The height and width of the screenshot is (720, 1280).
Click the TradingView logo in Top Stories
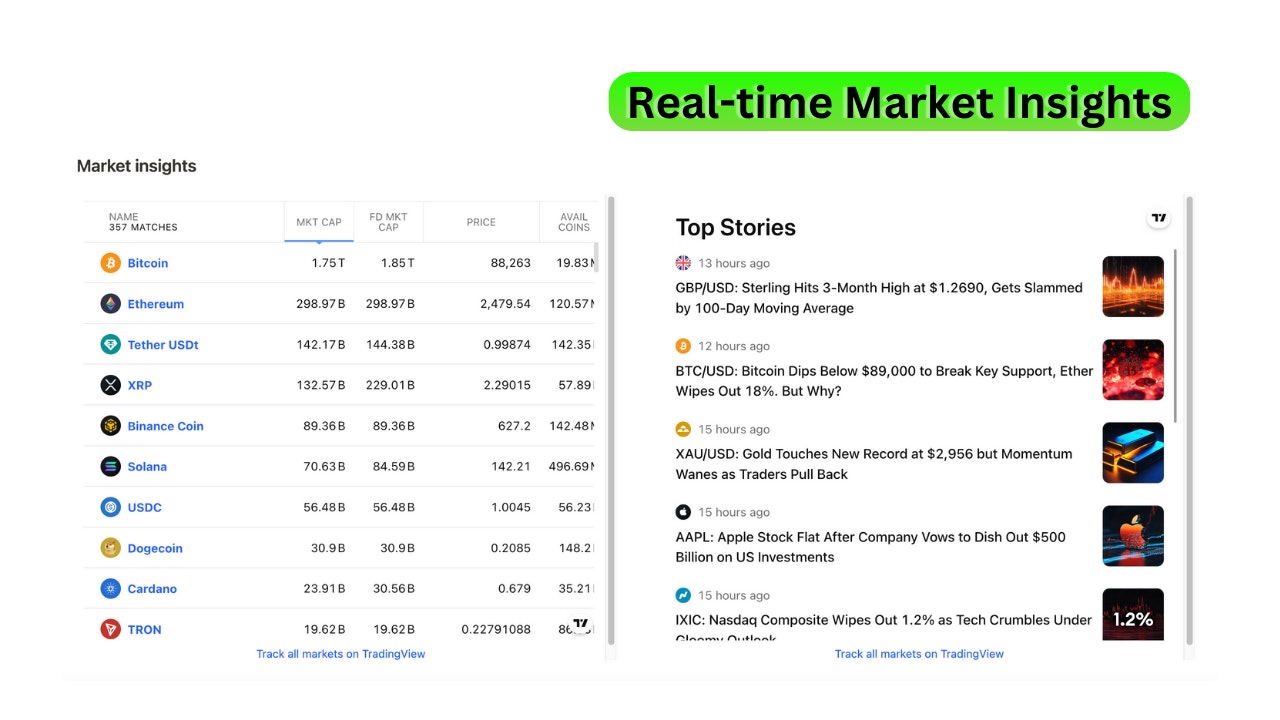tap(1158, 218)
